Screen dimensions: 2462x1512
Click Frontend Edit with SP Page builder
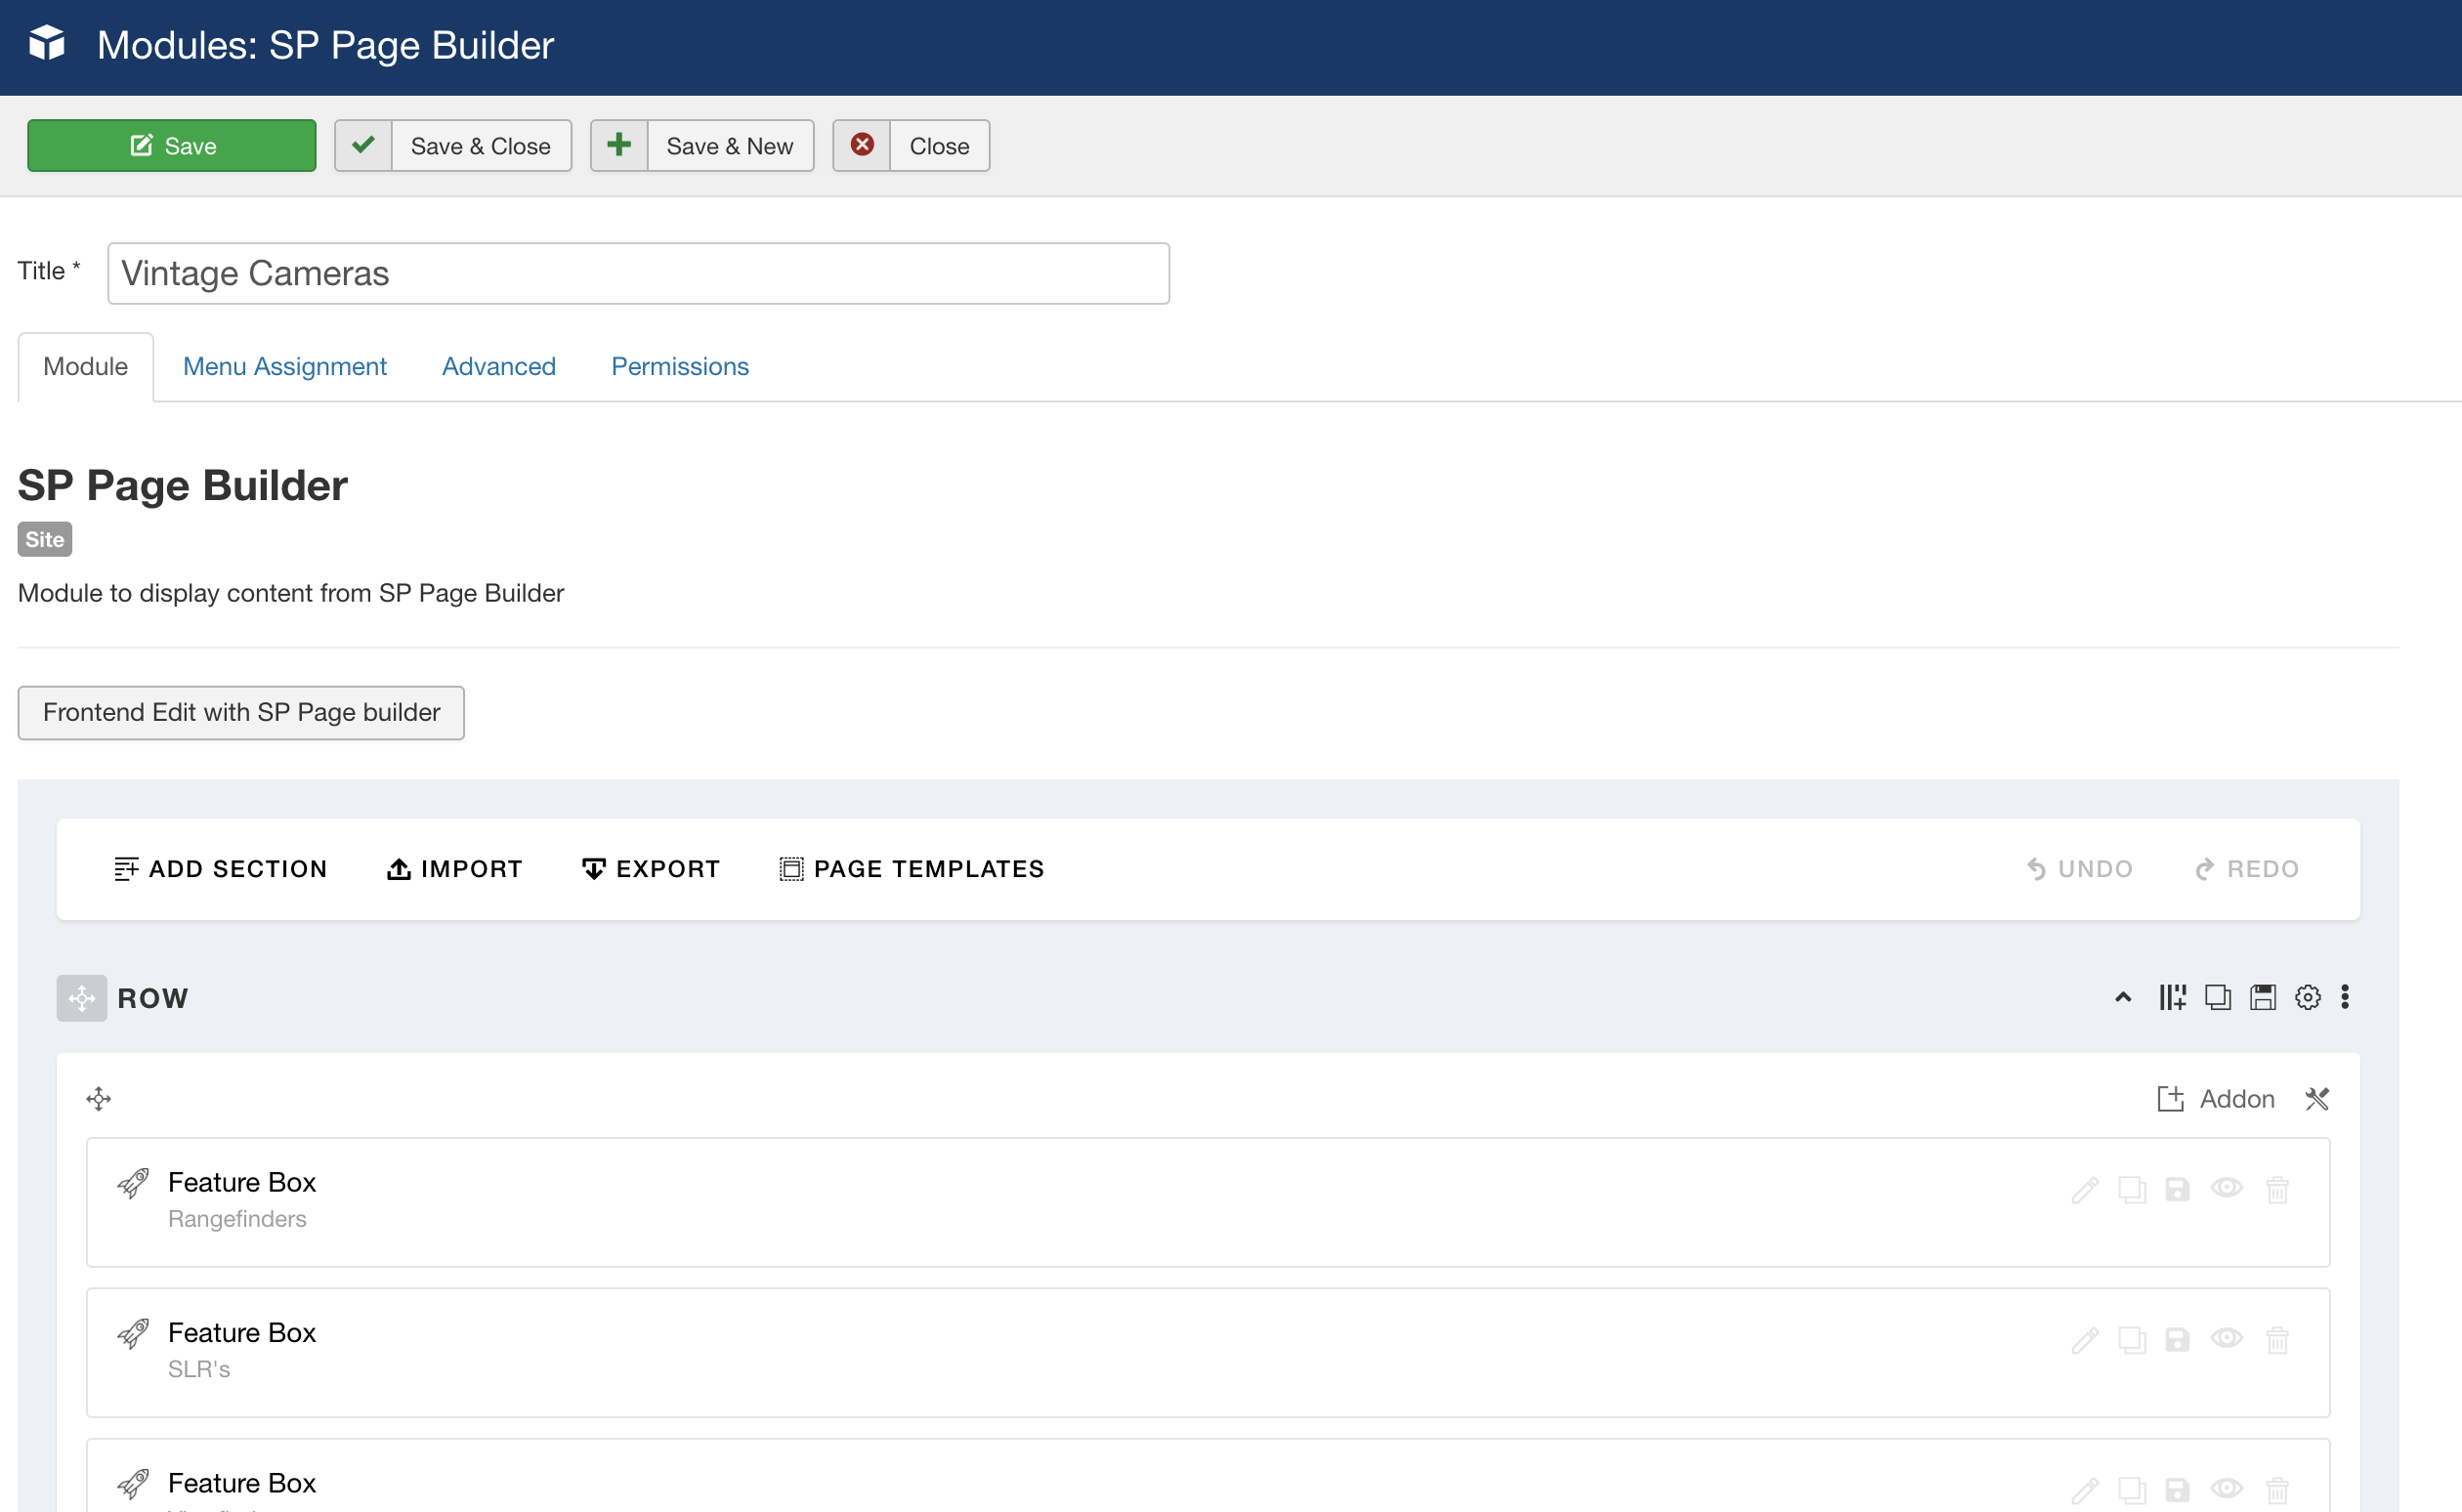click(x=241, y=712)
